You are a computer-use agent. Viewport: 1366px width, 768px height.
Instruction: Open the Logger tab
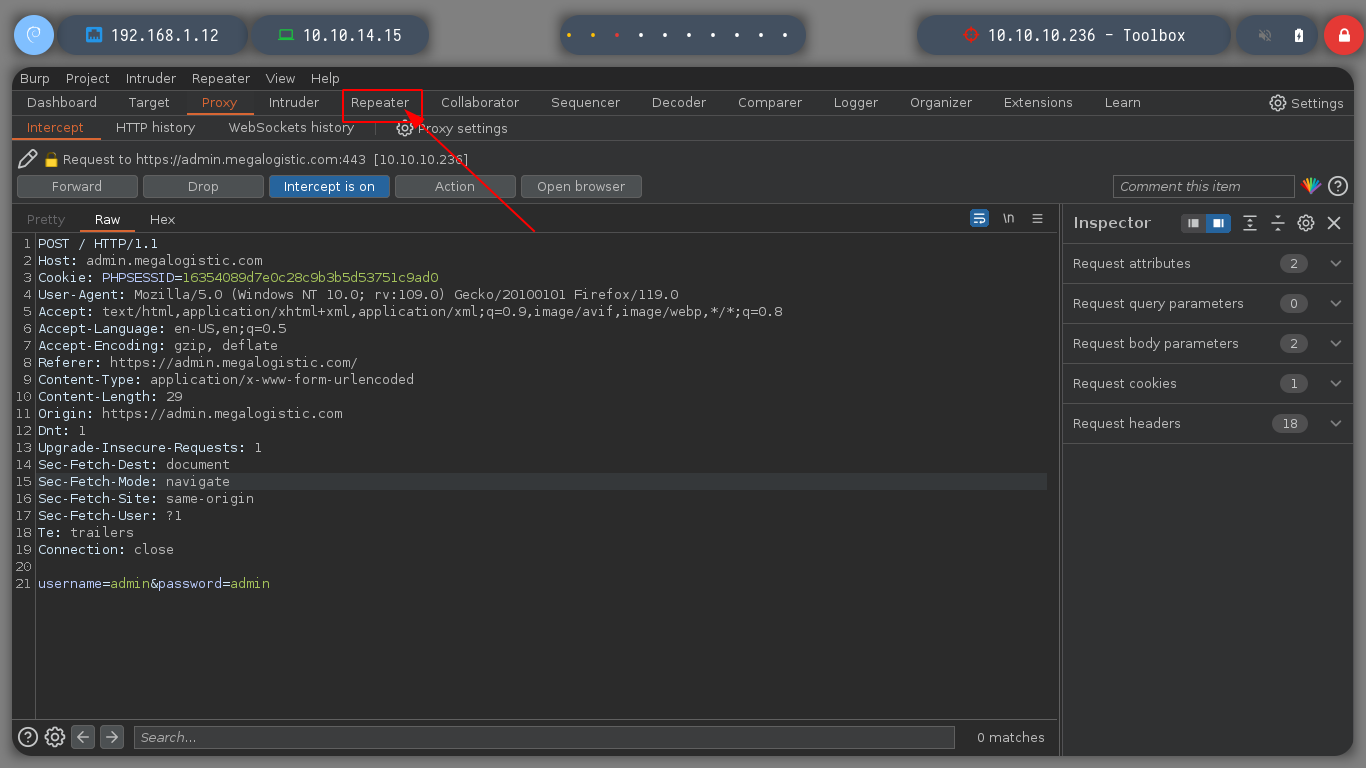(856, 103)
